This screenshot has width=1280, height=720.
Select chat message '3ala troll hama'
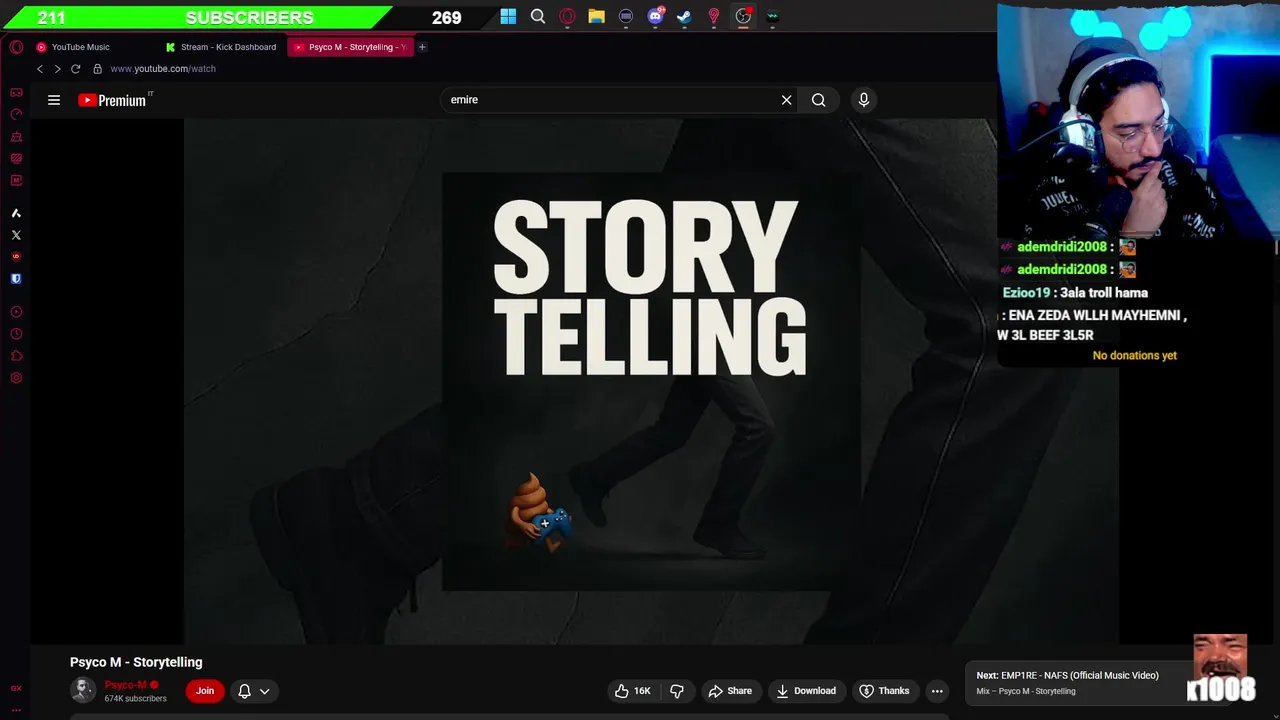(1104, 293)
